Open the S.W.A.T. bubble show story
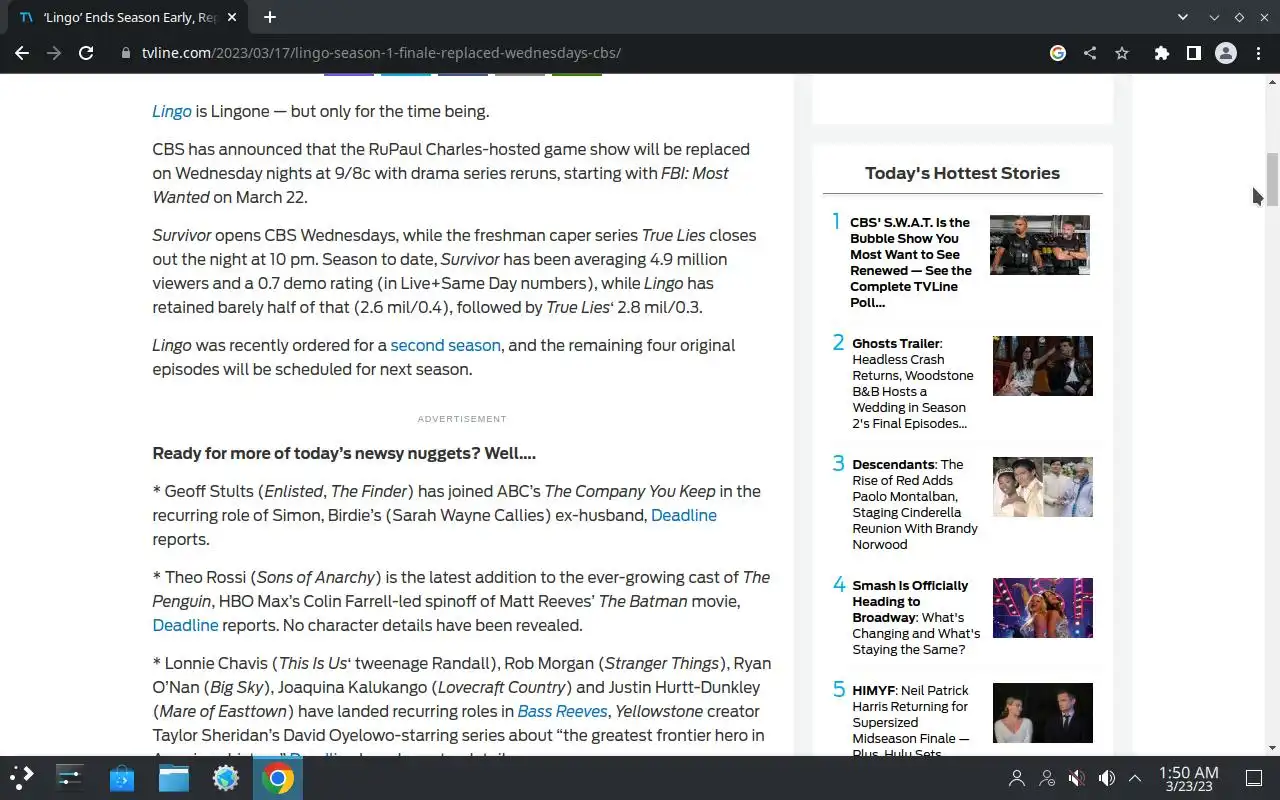The width and height of the screenshot is (1280, 800). 911,262
